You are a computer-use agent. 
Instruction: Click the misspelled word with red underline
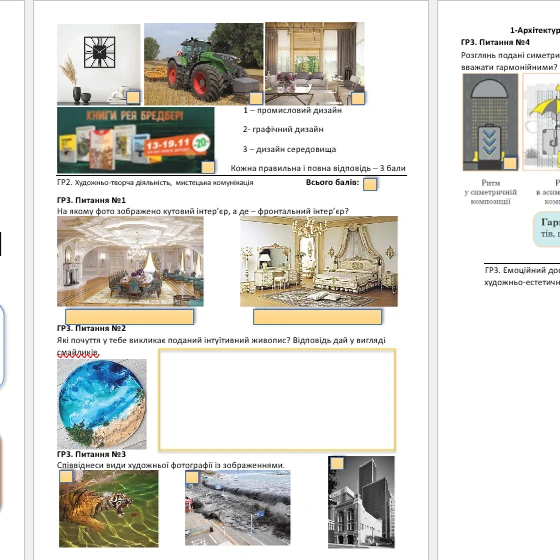click(78, 352)
